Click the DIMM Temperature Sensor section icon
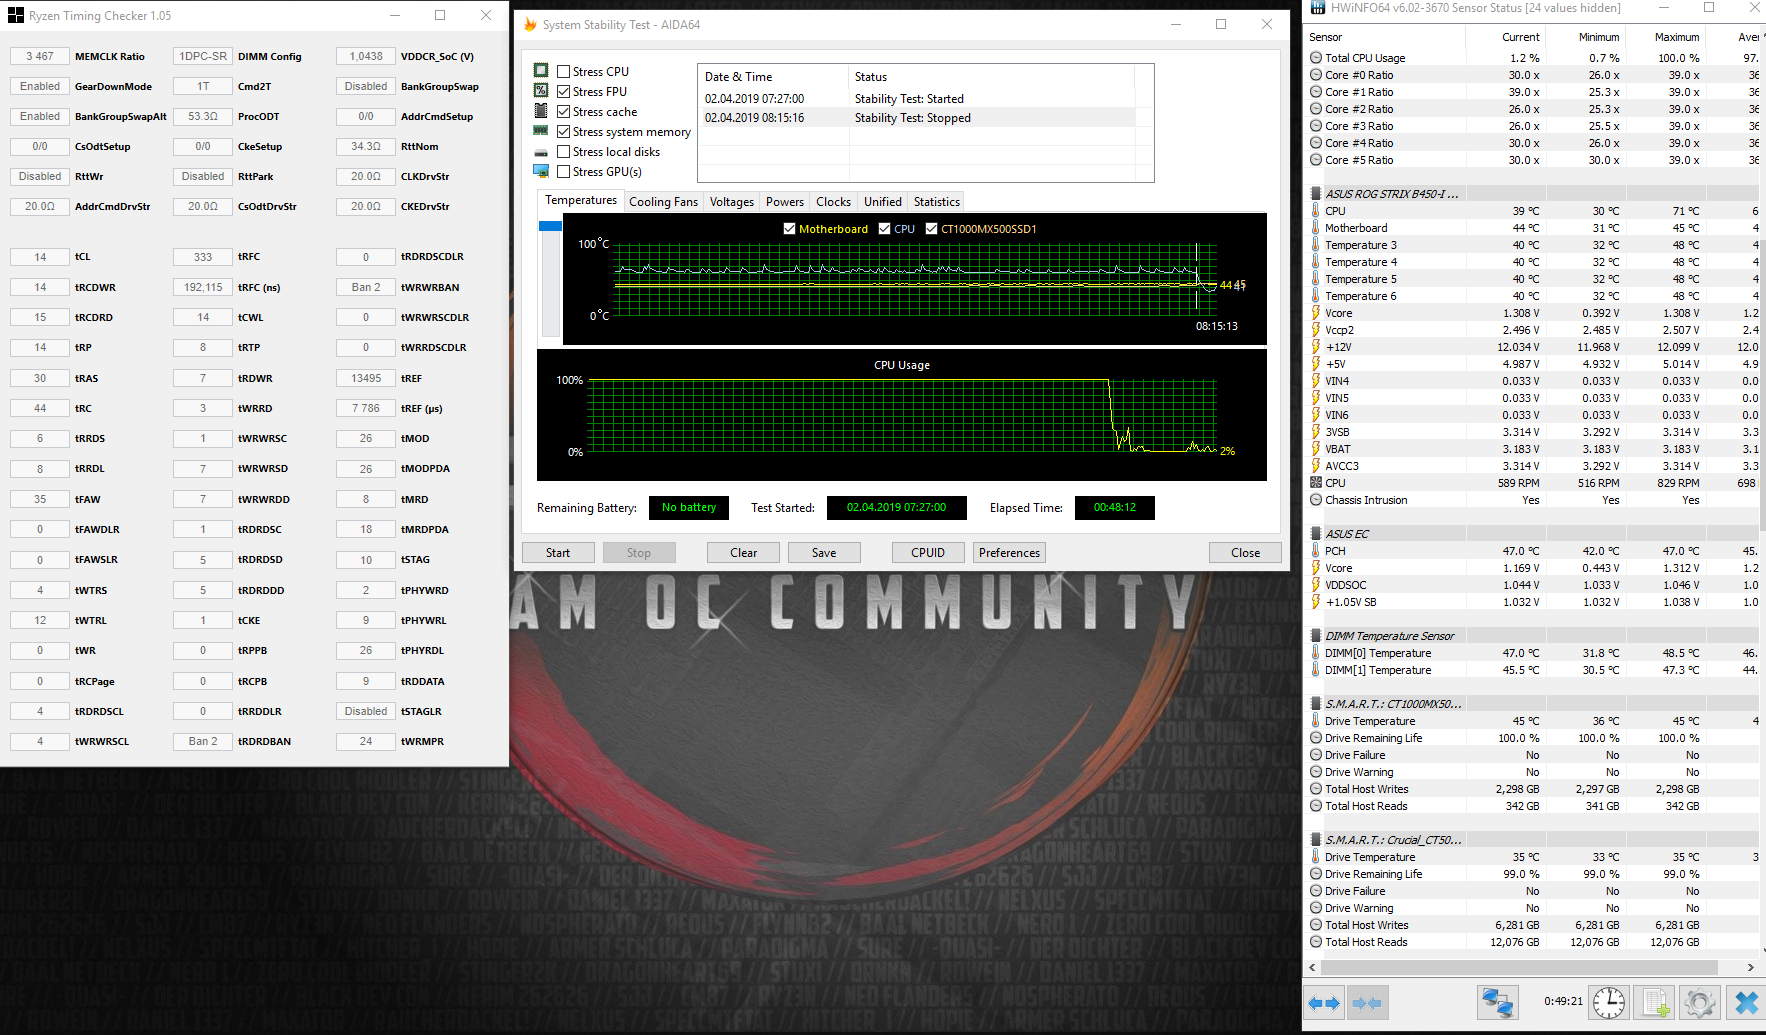The height and width of the screenshot is (1035, 1766). (1316, 636)
